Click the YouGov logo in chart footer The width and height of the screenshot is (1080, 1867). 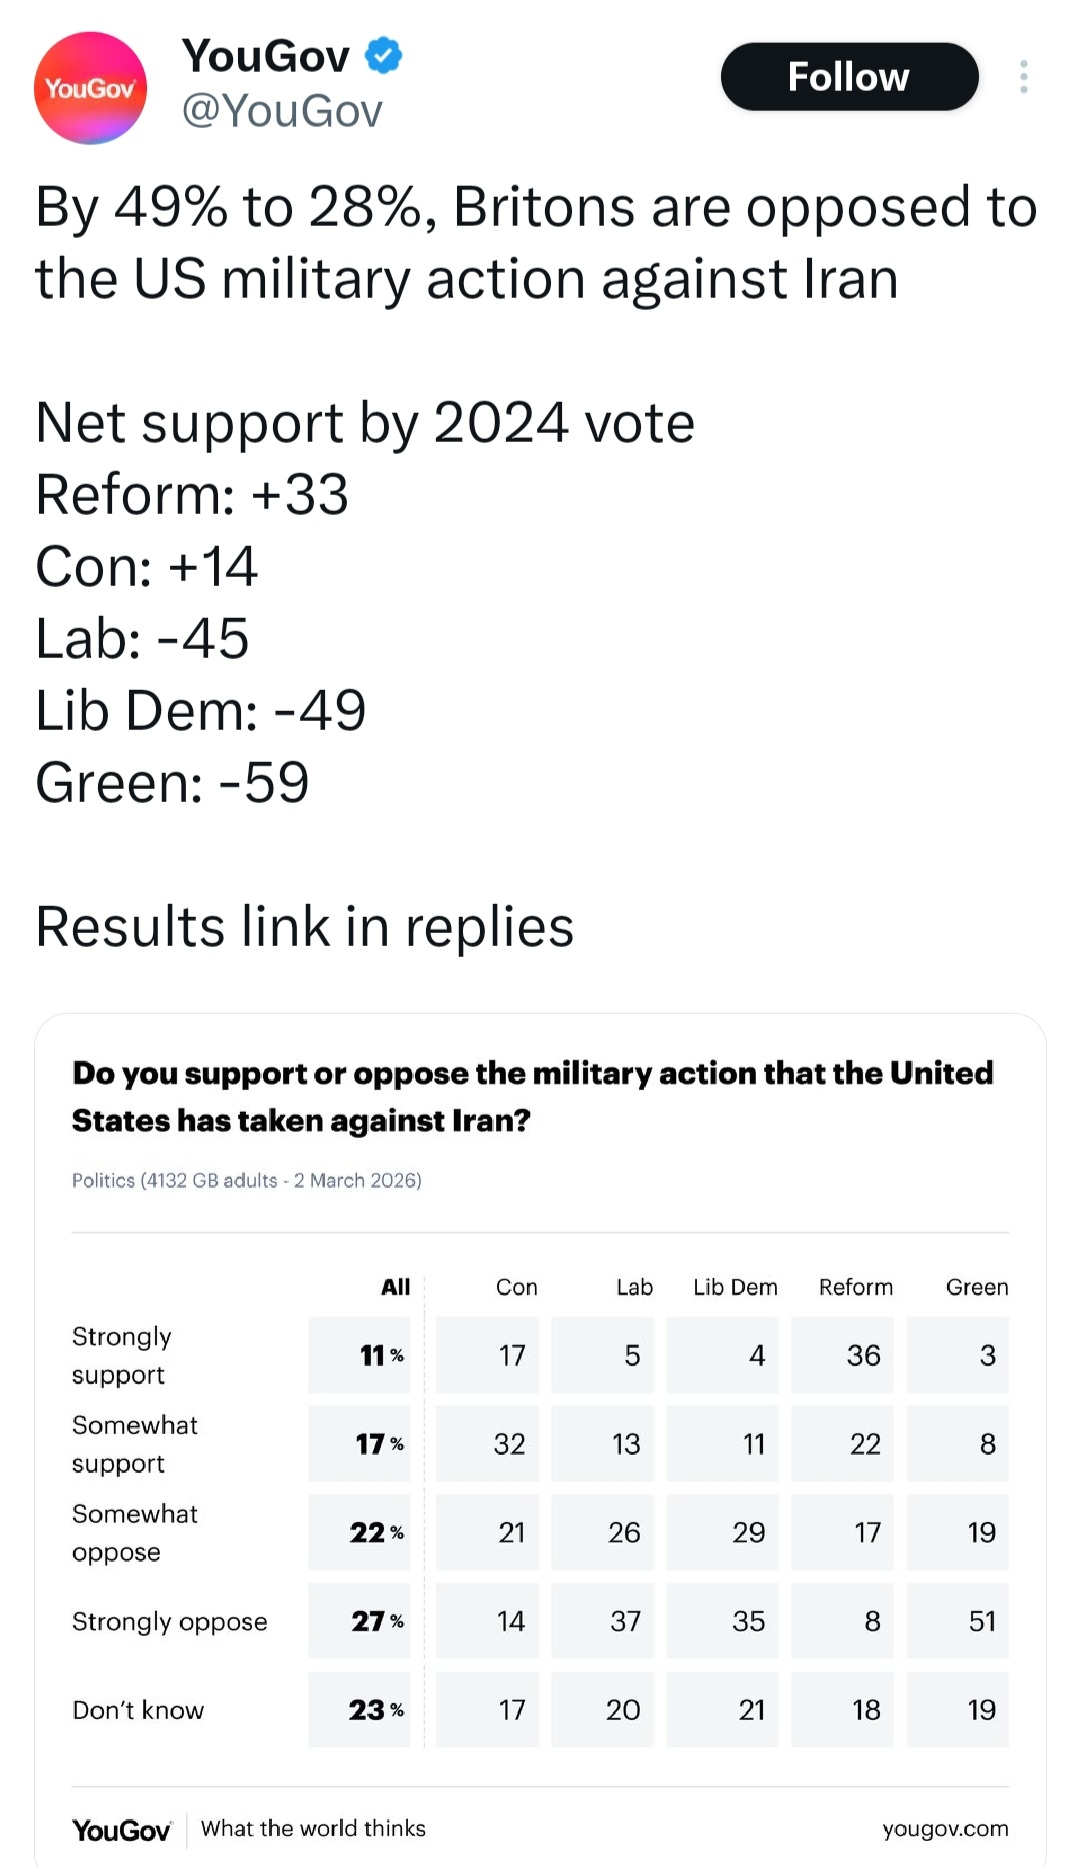(121, 1830)
